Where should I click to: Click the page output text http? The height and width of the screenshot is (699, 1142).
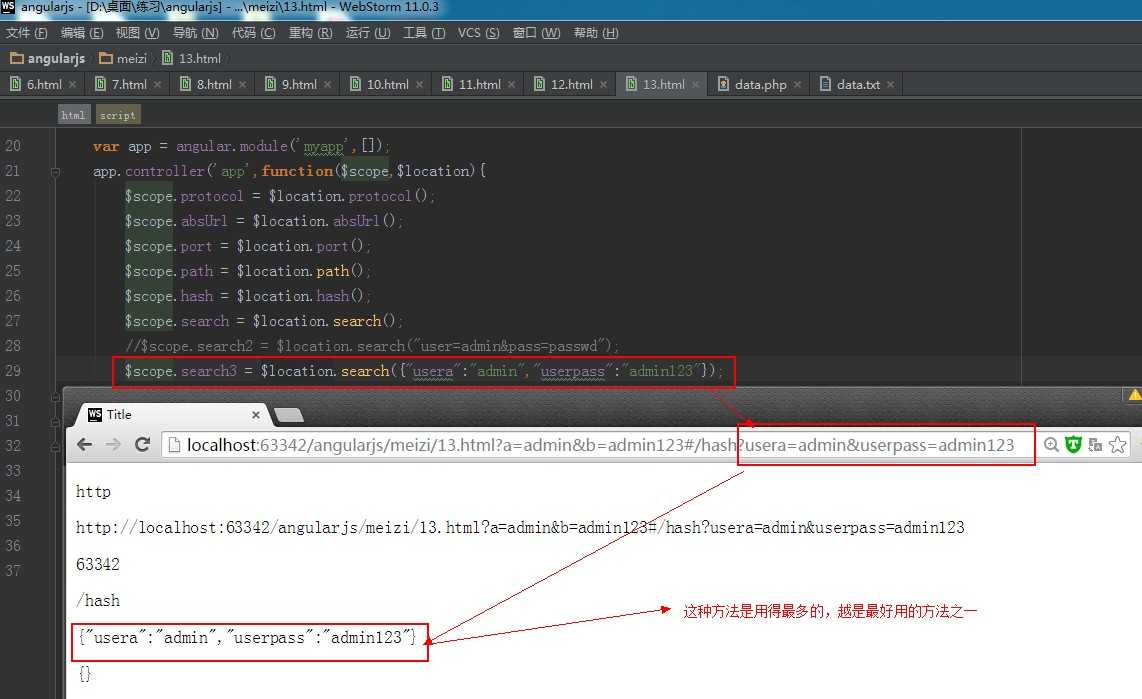coord(93,492)
